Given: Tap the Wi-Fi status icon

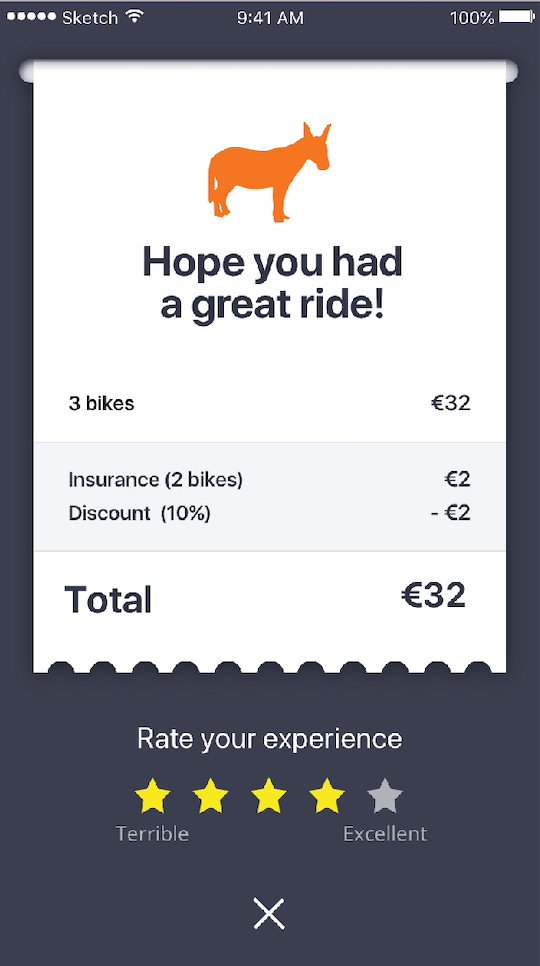Looking at the screenshot, I should [x=133, y=17].
